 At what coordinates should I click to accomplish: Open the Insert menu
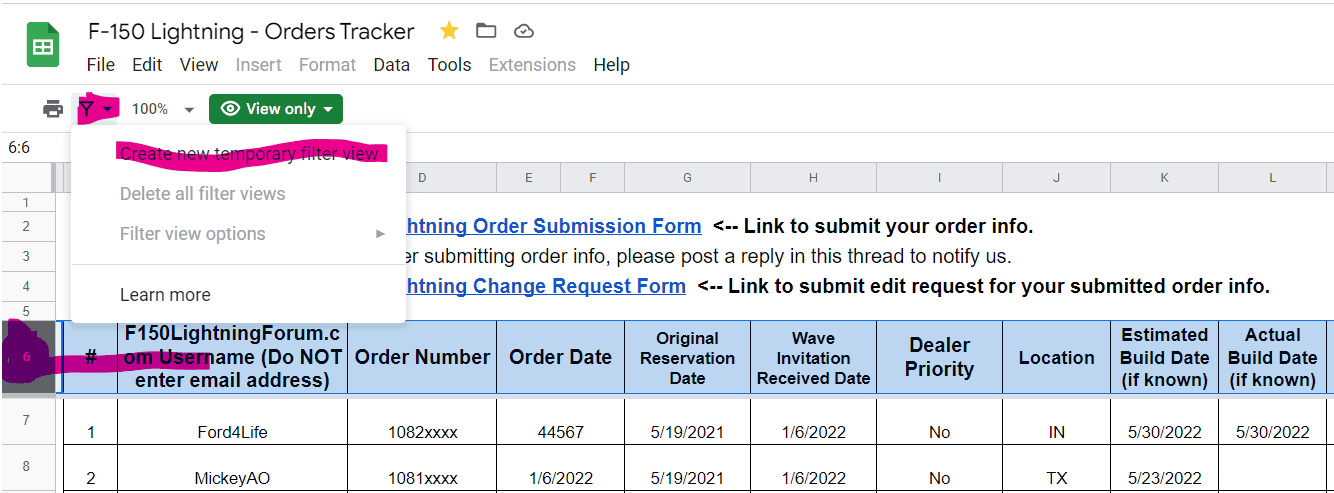[259, 65]
